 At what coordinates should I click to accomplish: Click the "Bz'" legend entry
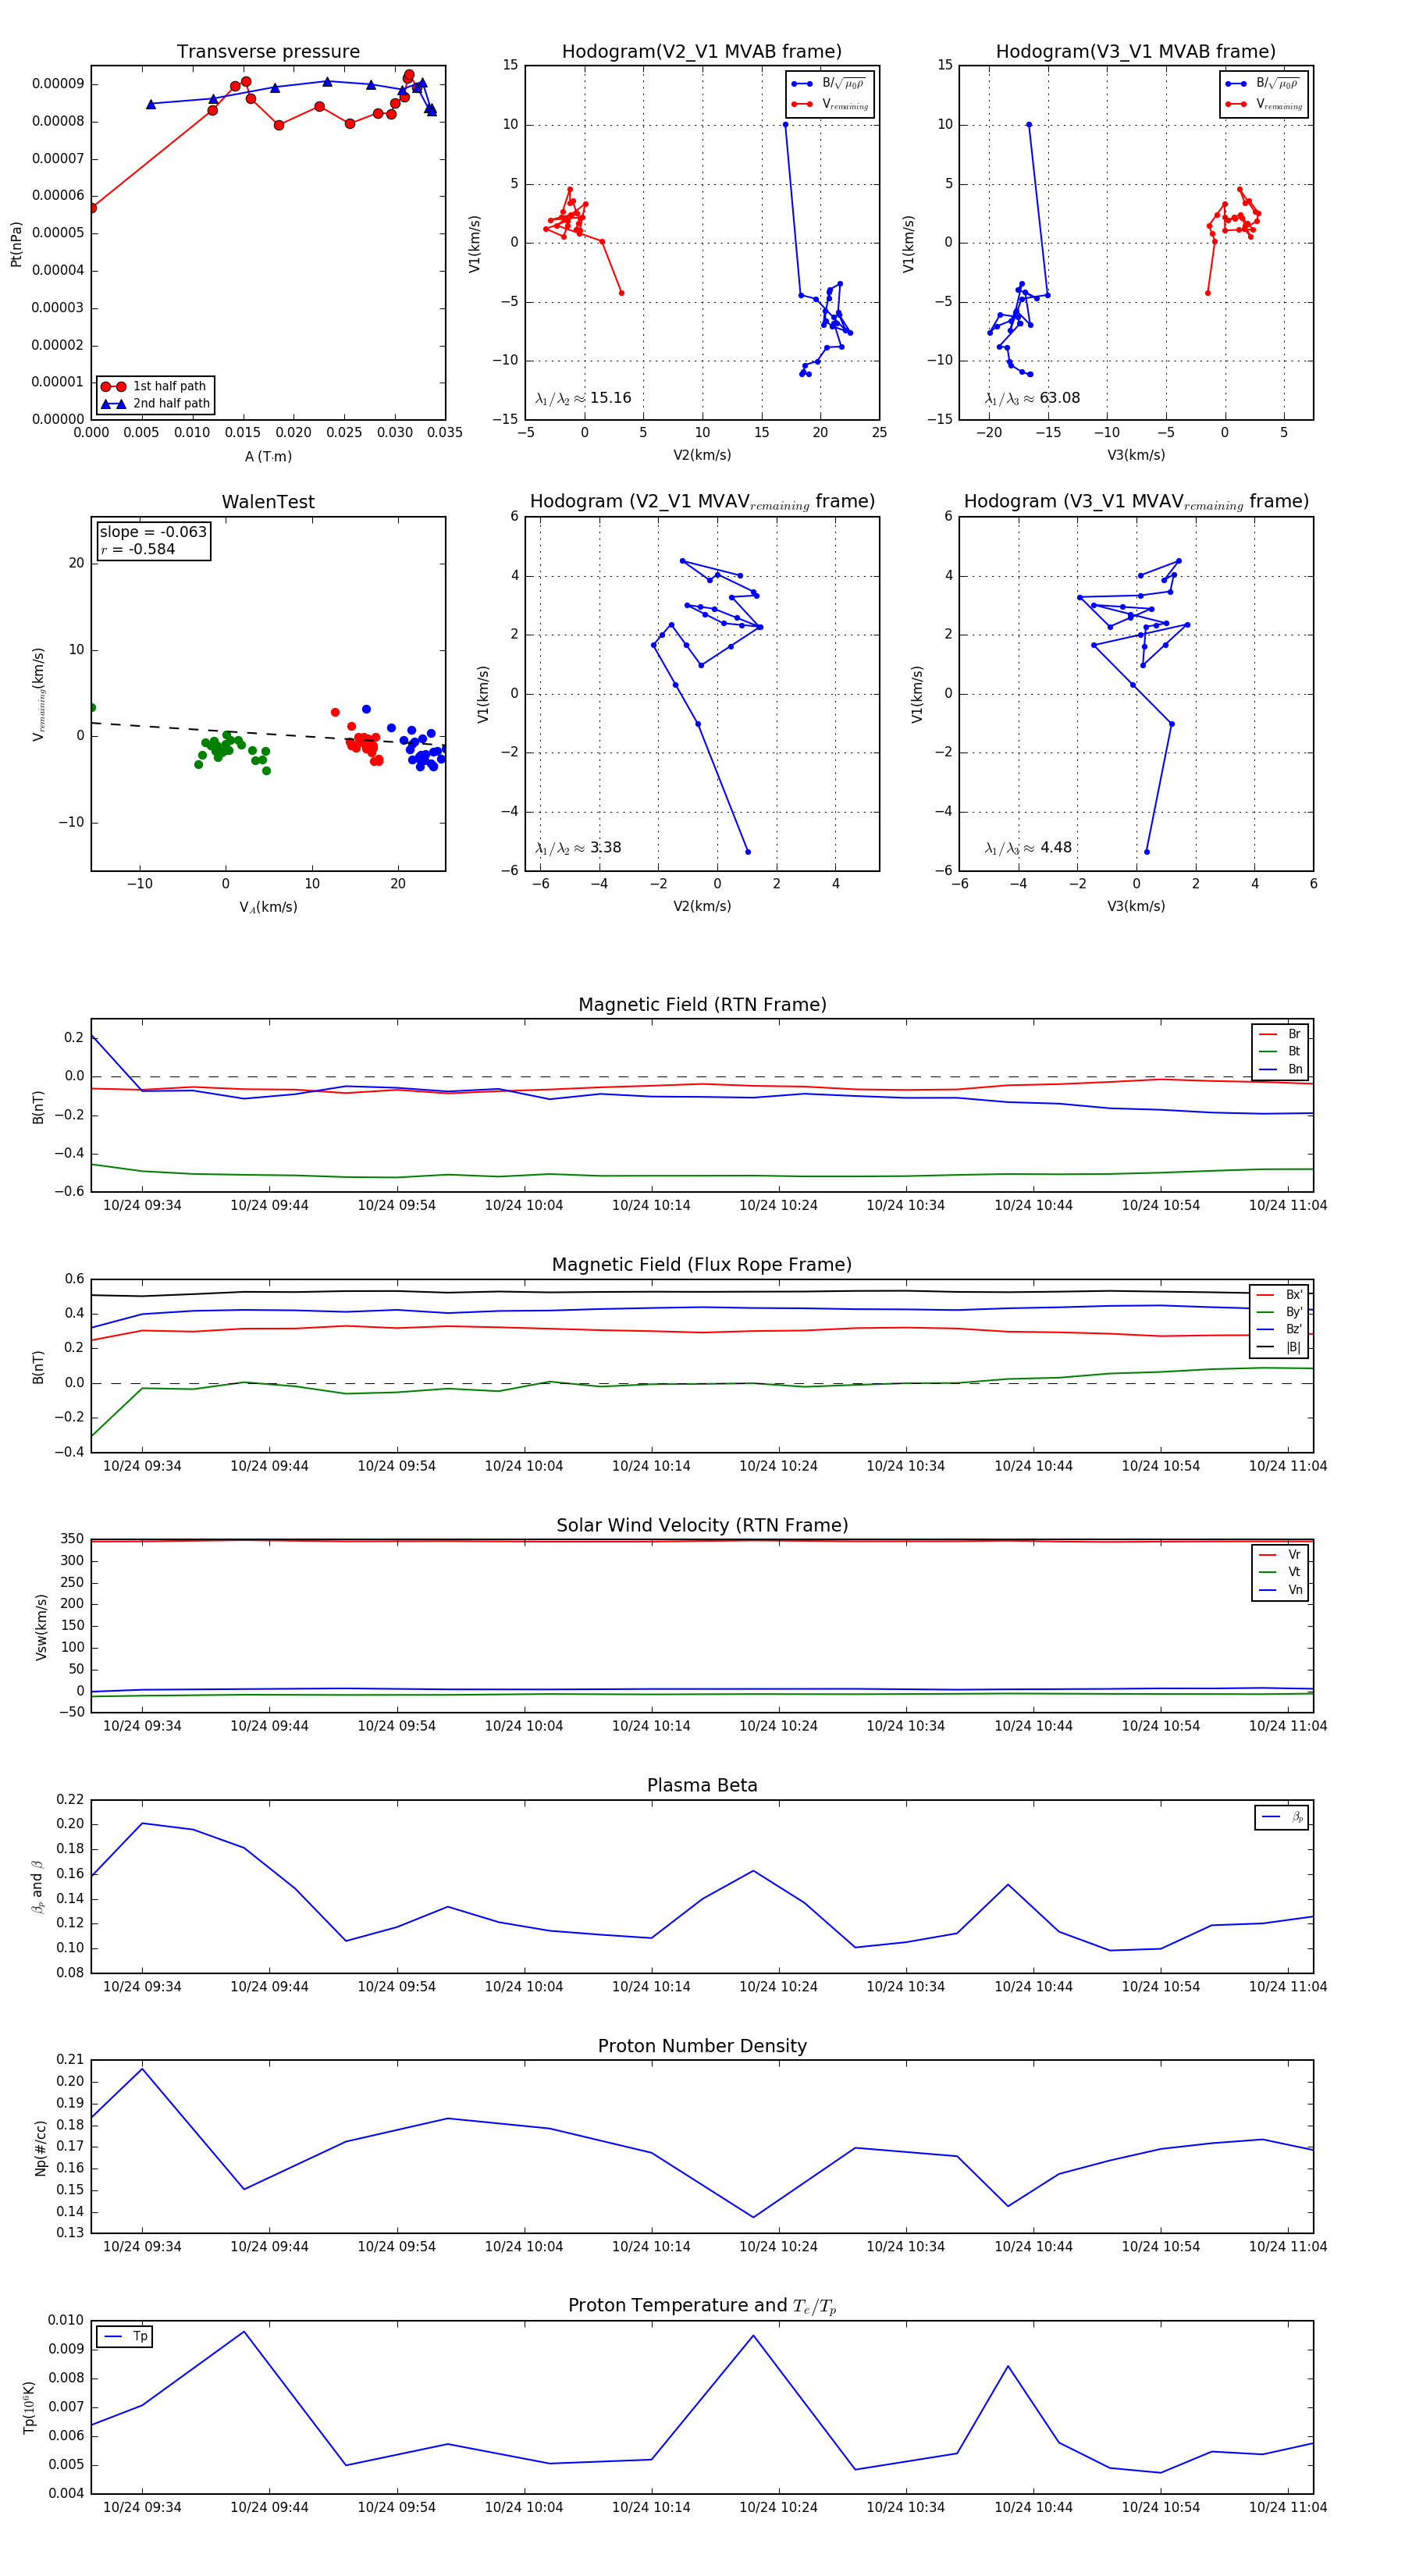1280,1329
